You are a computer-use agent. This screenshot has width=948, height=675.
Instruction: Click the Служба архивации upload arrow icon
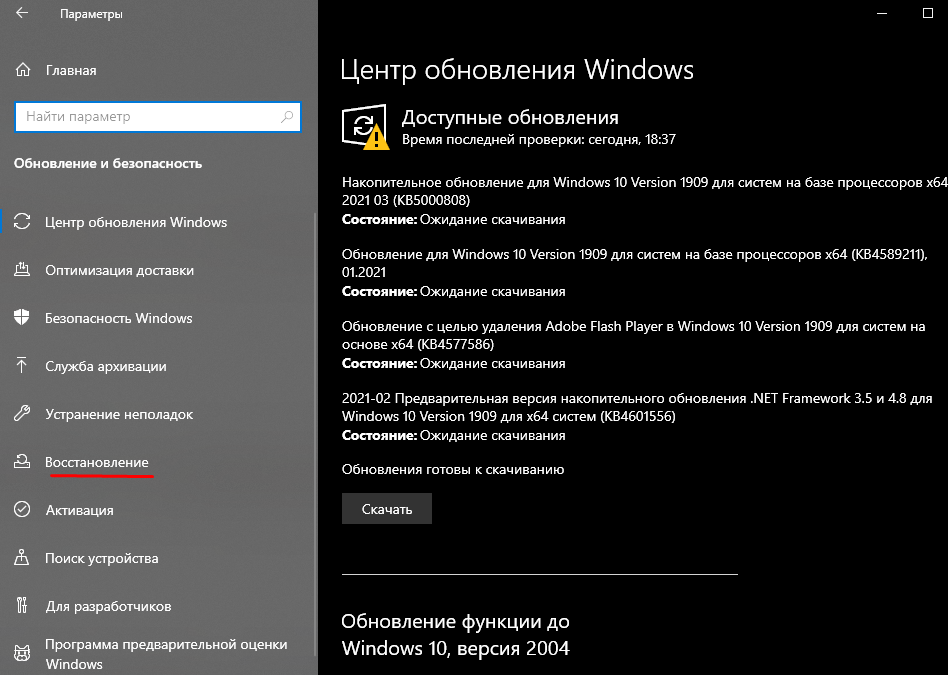23,366
